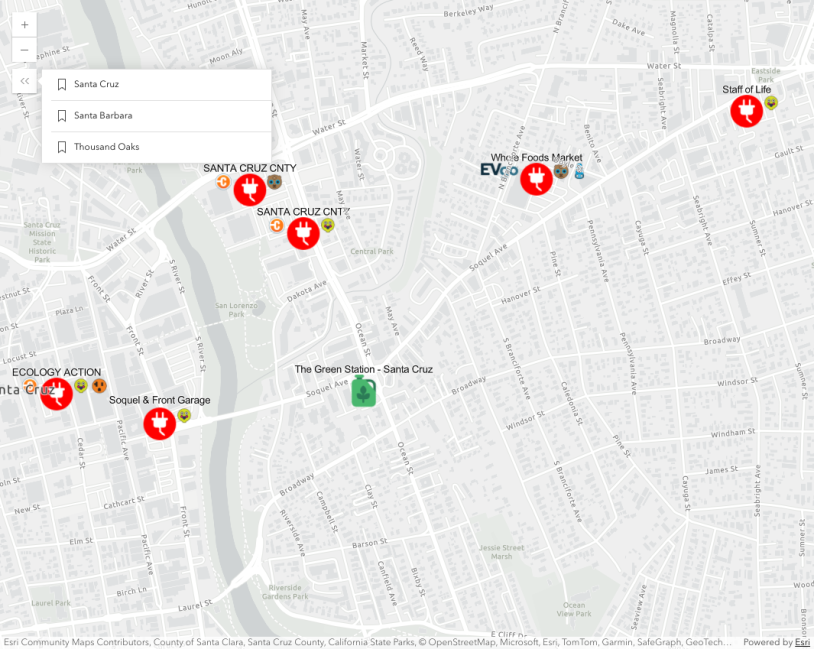Select the orange ChargePoint icon near Santa Cruz Cnty
Viewport: 814px width, 649px height.
[x=223, y=182]
